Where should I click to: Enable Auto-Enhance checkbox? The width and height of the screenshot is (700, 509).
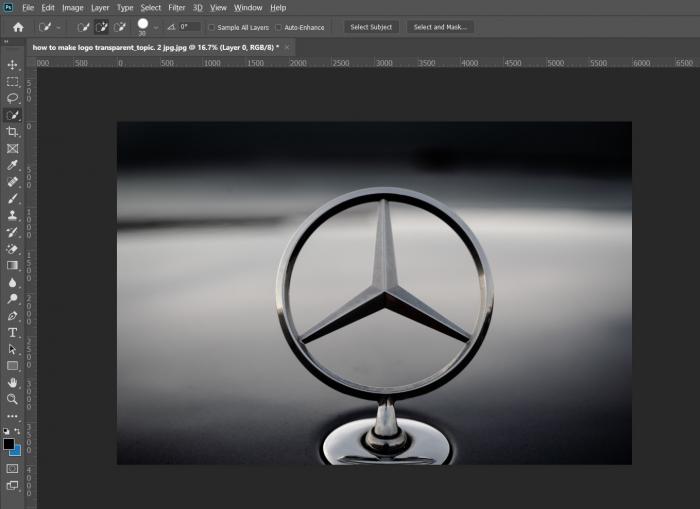click(x=279, y=28)
